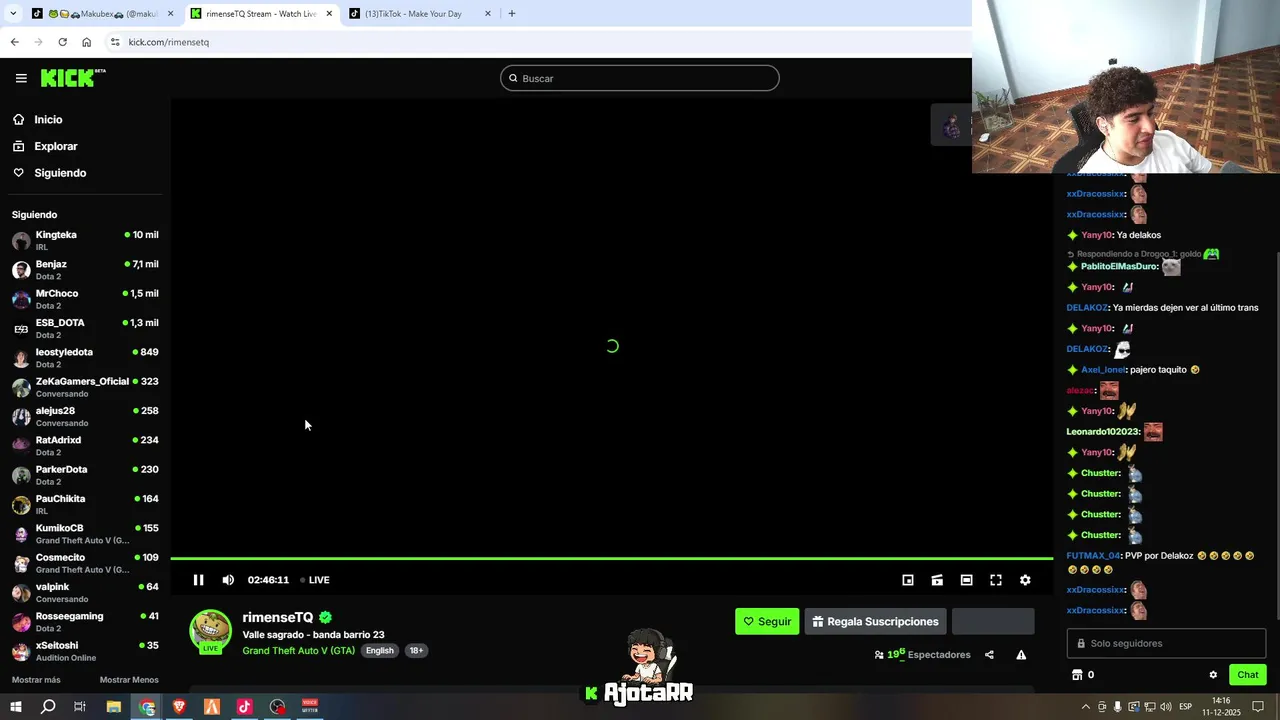This screenshot has width=1280, height=720.
Task: Open PauChikita channel
Action: [x=85, y=504]
